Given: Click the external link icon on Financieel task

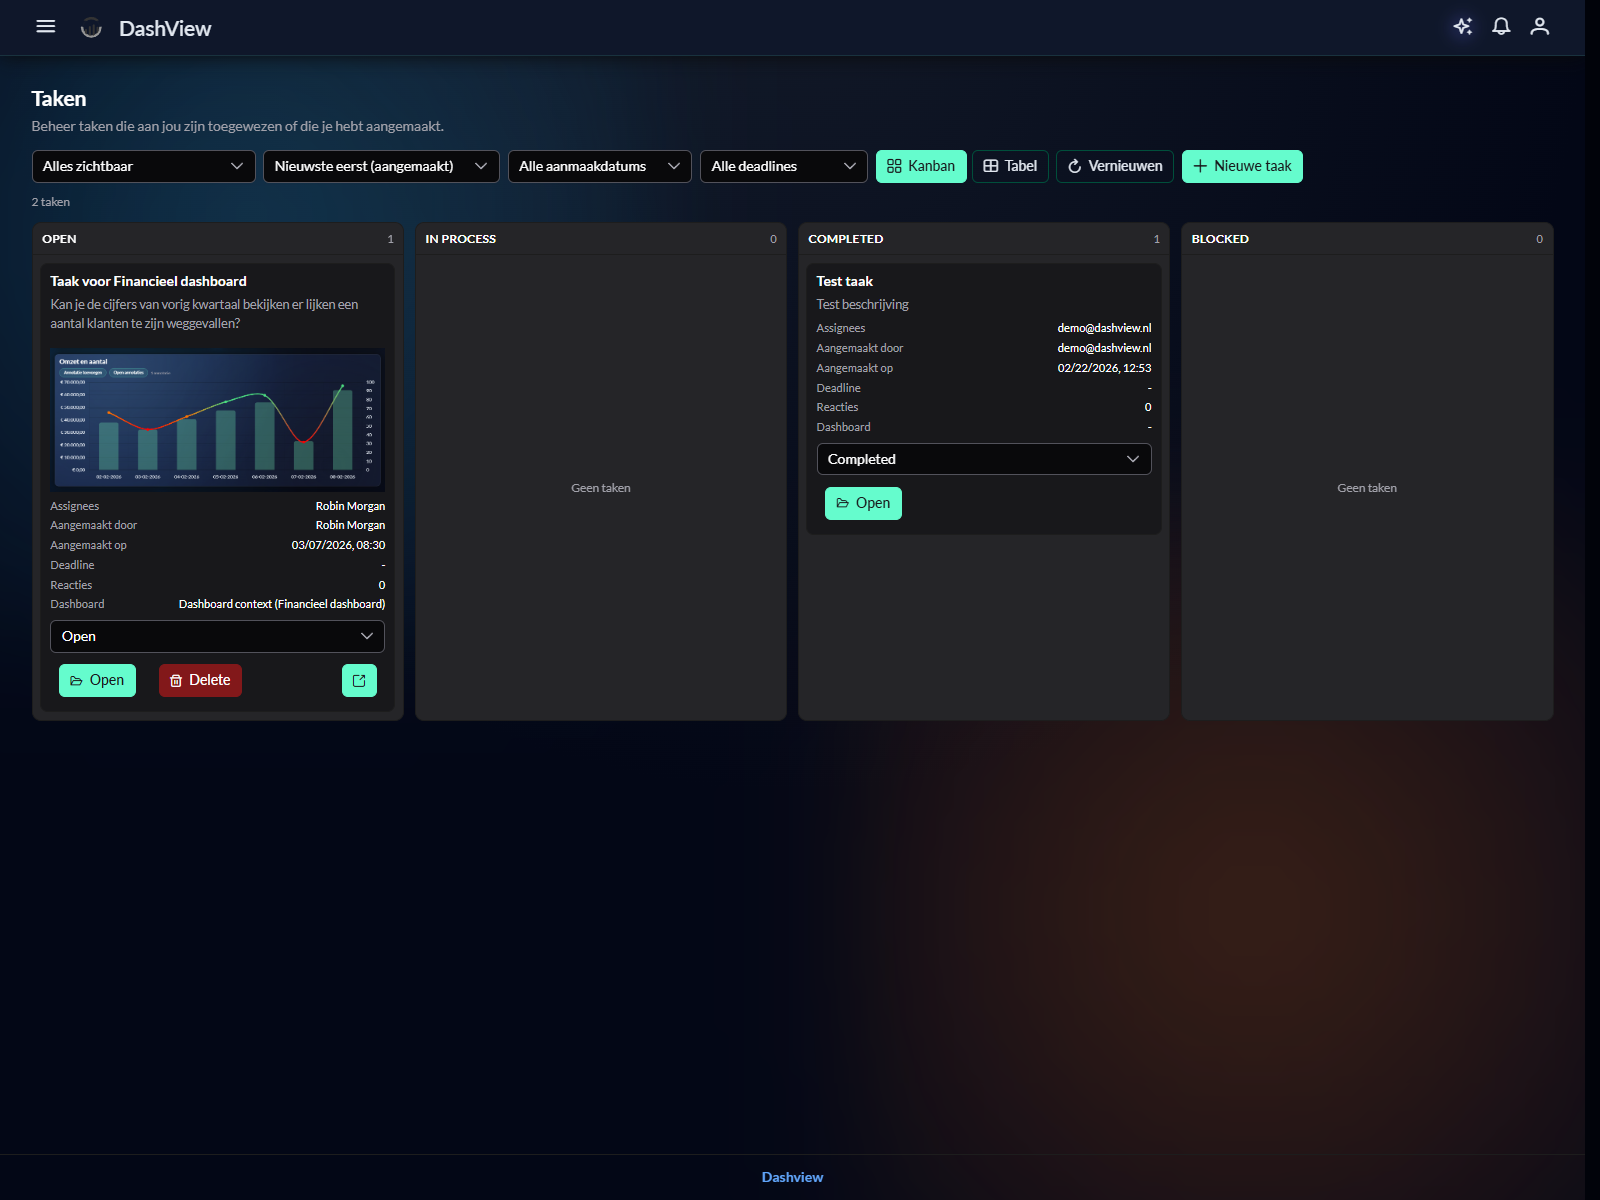Looking at the screenshot, I should coord(359,681).
